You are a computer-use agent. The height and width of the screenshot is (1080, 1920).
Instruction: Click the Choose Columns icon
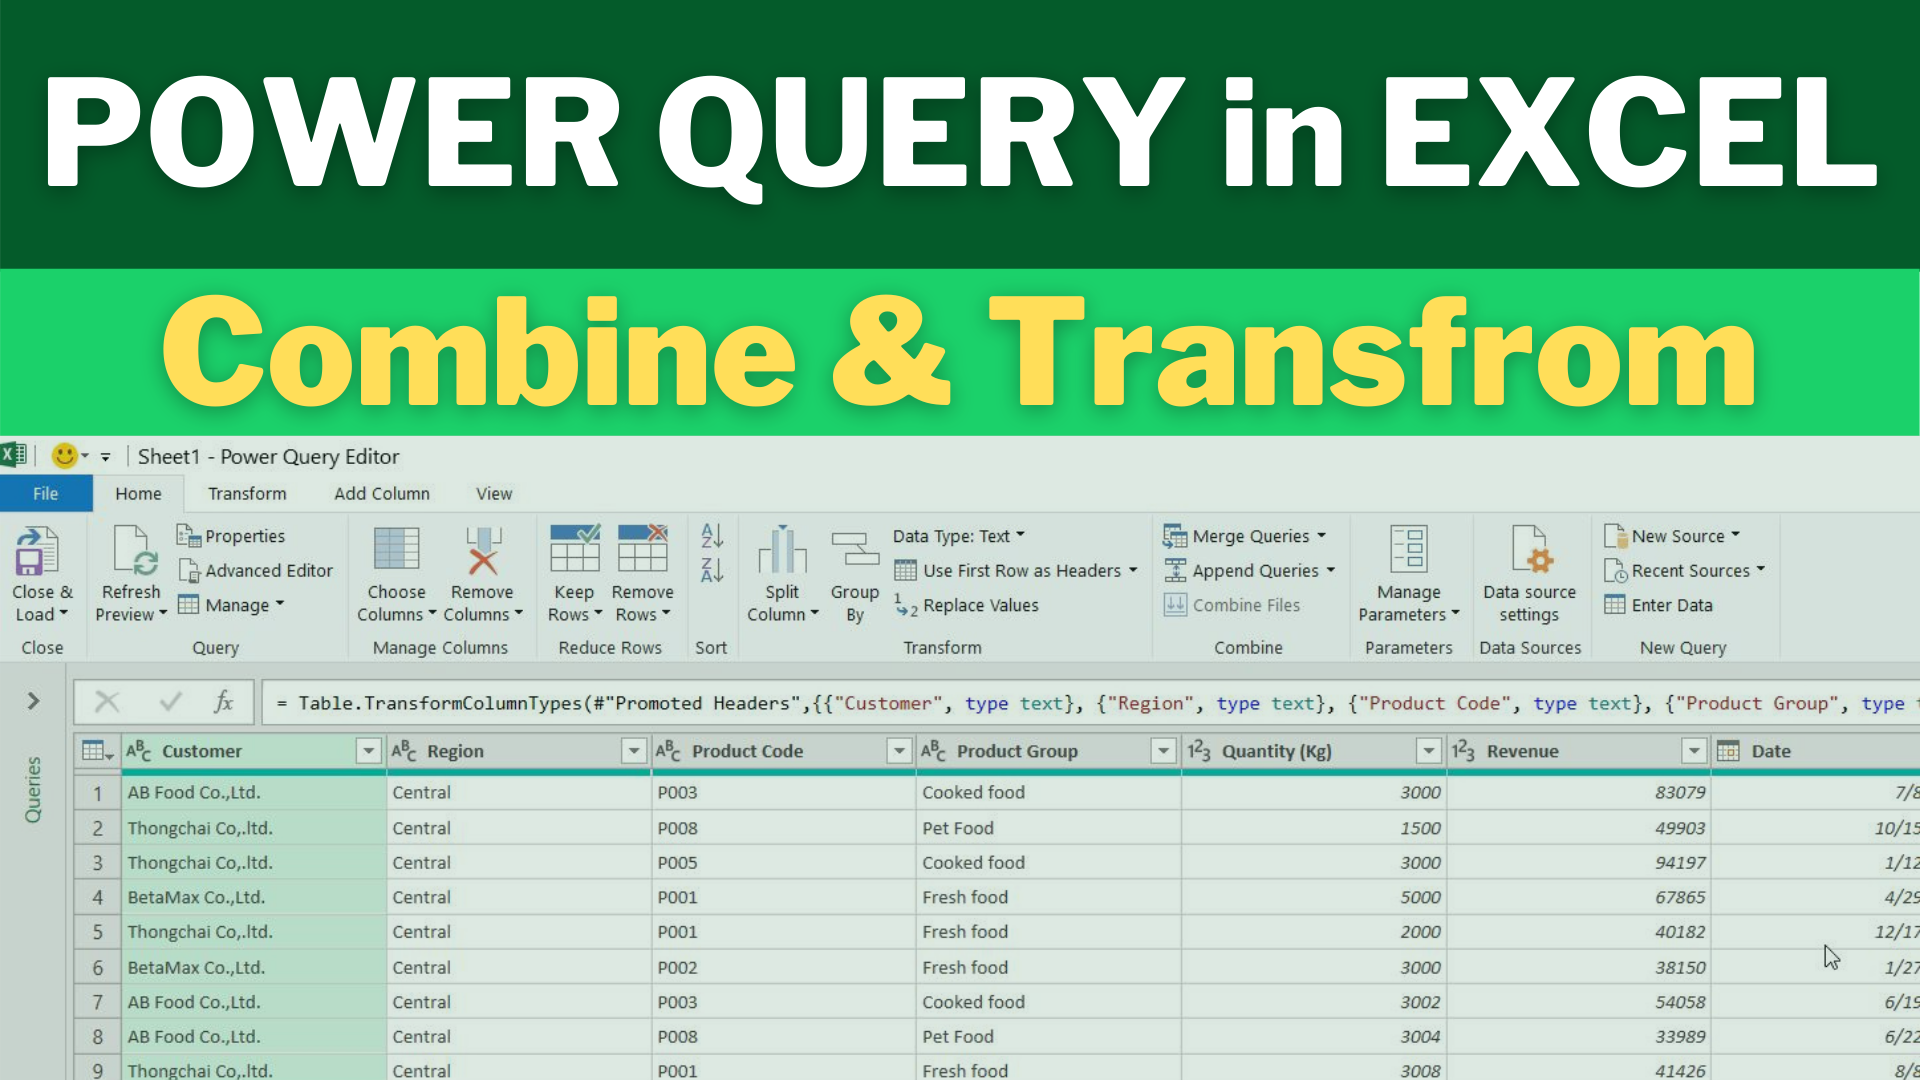click(x=396, y=549)
